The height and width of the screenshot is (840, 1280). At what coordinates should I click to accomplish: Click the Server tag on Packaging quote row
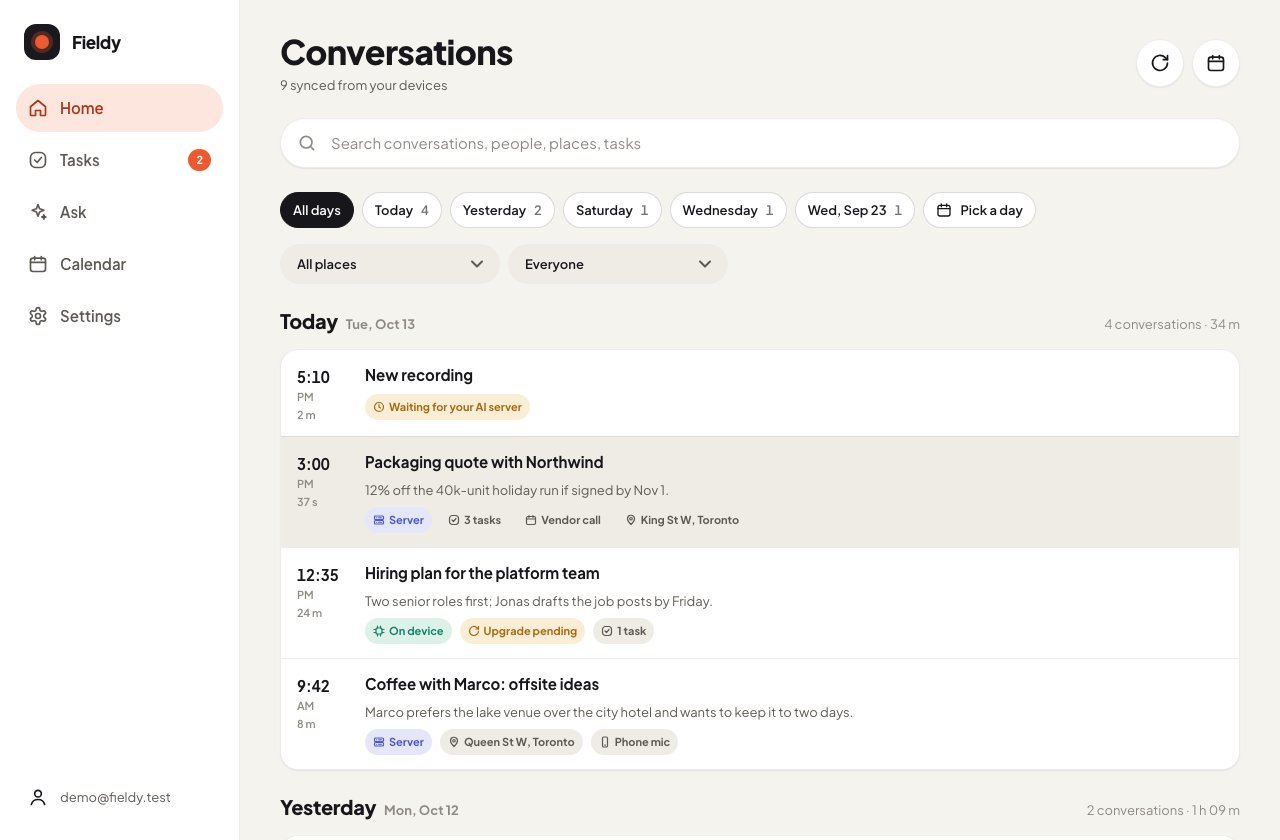pyautogui.click(x=398, y=520)
